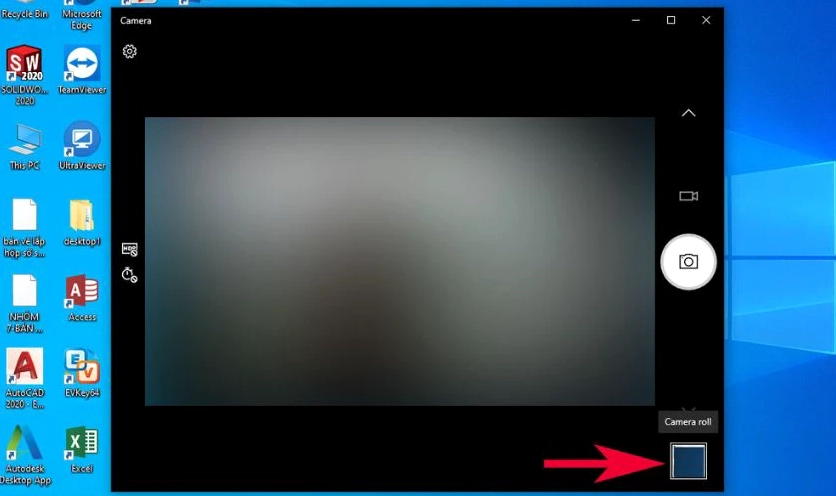This screenshot has width=836, height=496.
Task: Close the Camera window
Action: [706, 20]
